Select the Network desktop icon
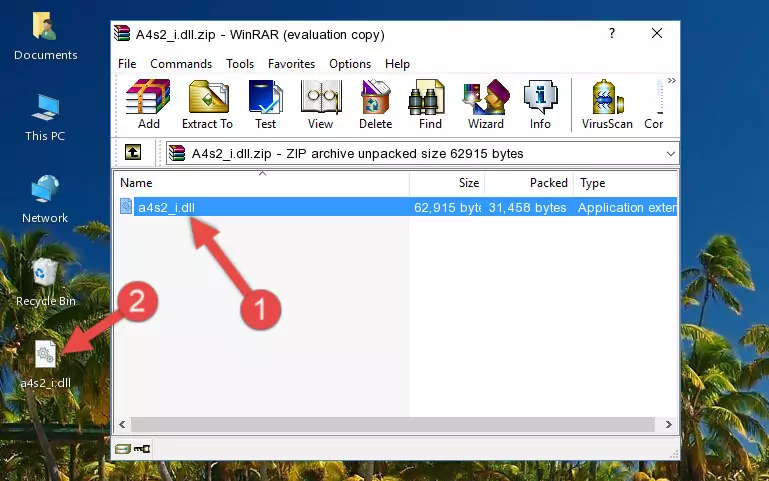The height and width of the screenshot is (481, 769). [x=45, y=199]
